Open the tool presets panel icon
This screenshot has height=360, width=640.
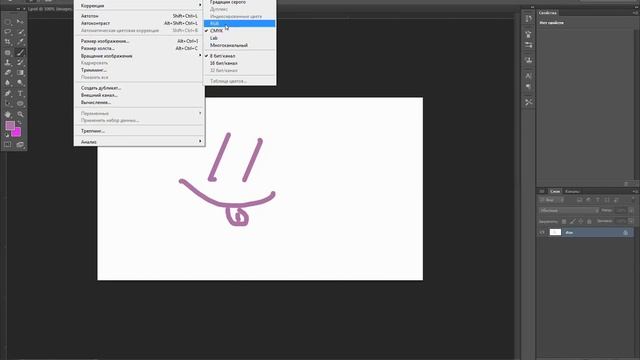pos(529,102)
